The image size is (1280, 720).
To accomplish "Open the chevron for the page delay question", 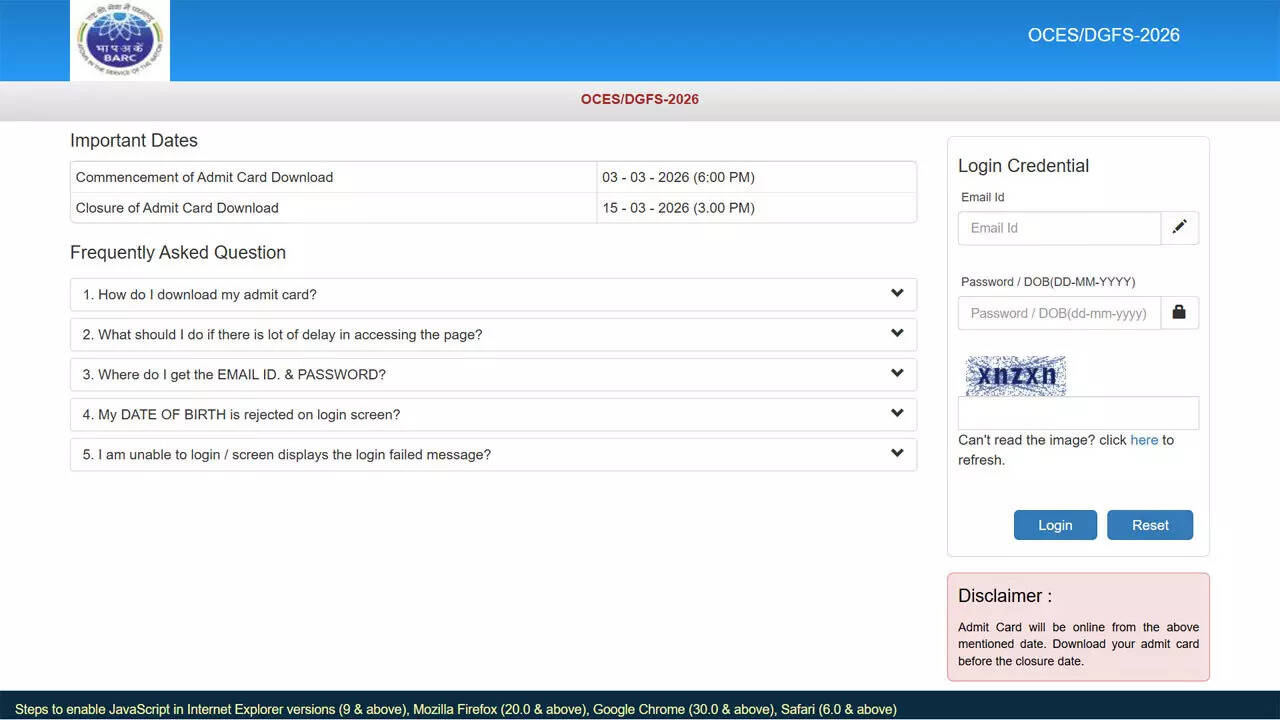I will (x=897, y=334).
